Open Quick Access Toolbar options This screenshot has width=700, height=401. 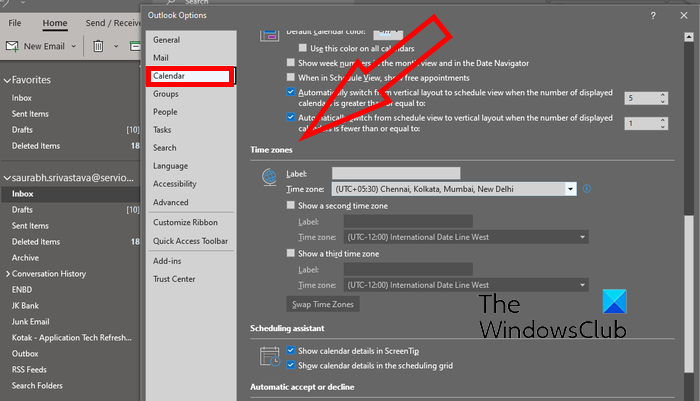(x=191, y=241)
